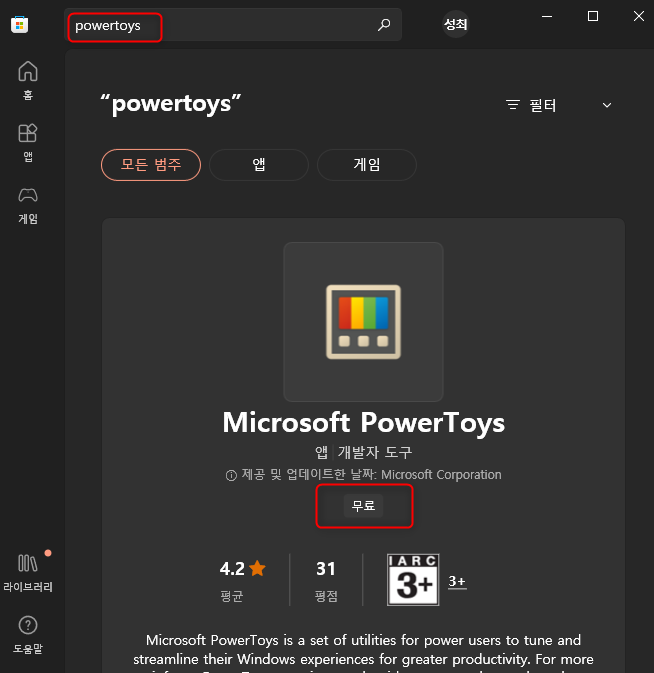The height and width of the screenshot is (673, 654).
Task: Open the 3+ age rating link
Action: pyautogui.click(x=457, y=581)
